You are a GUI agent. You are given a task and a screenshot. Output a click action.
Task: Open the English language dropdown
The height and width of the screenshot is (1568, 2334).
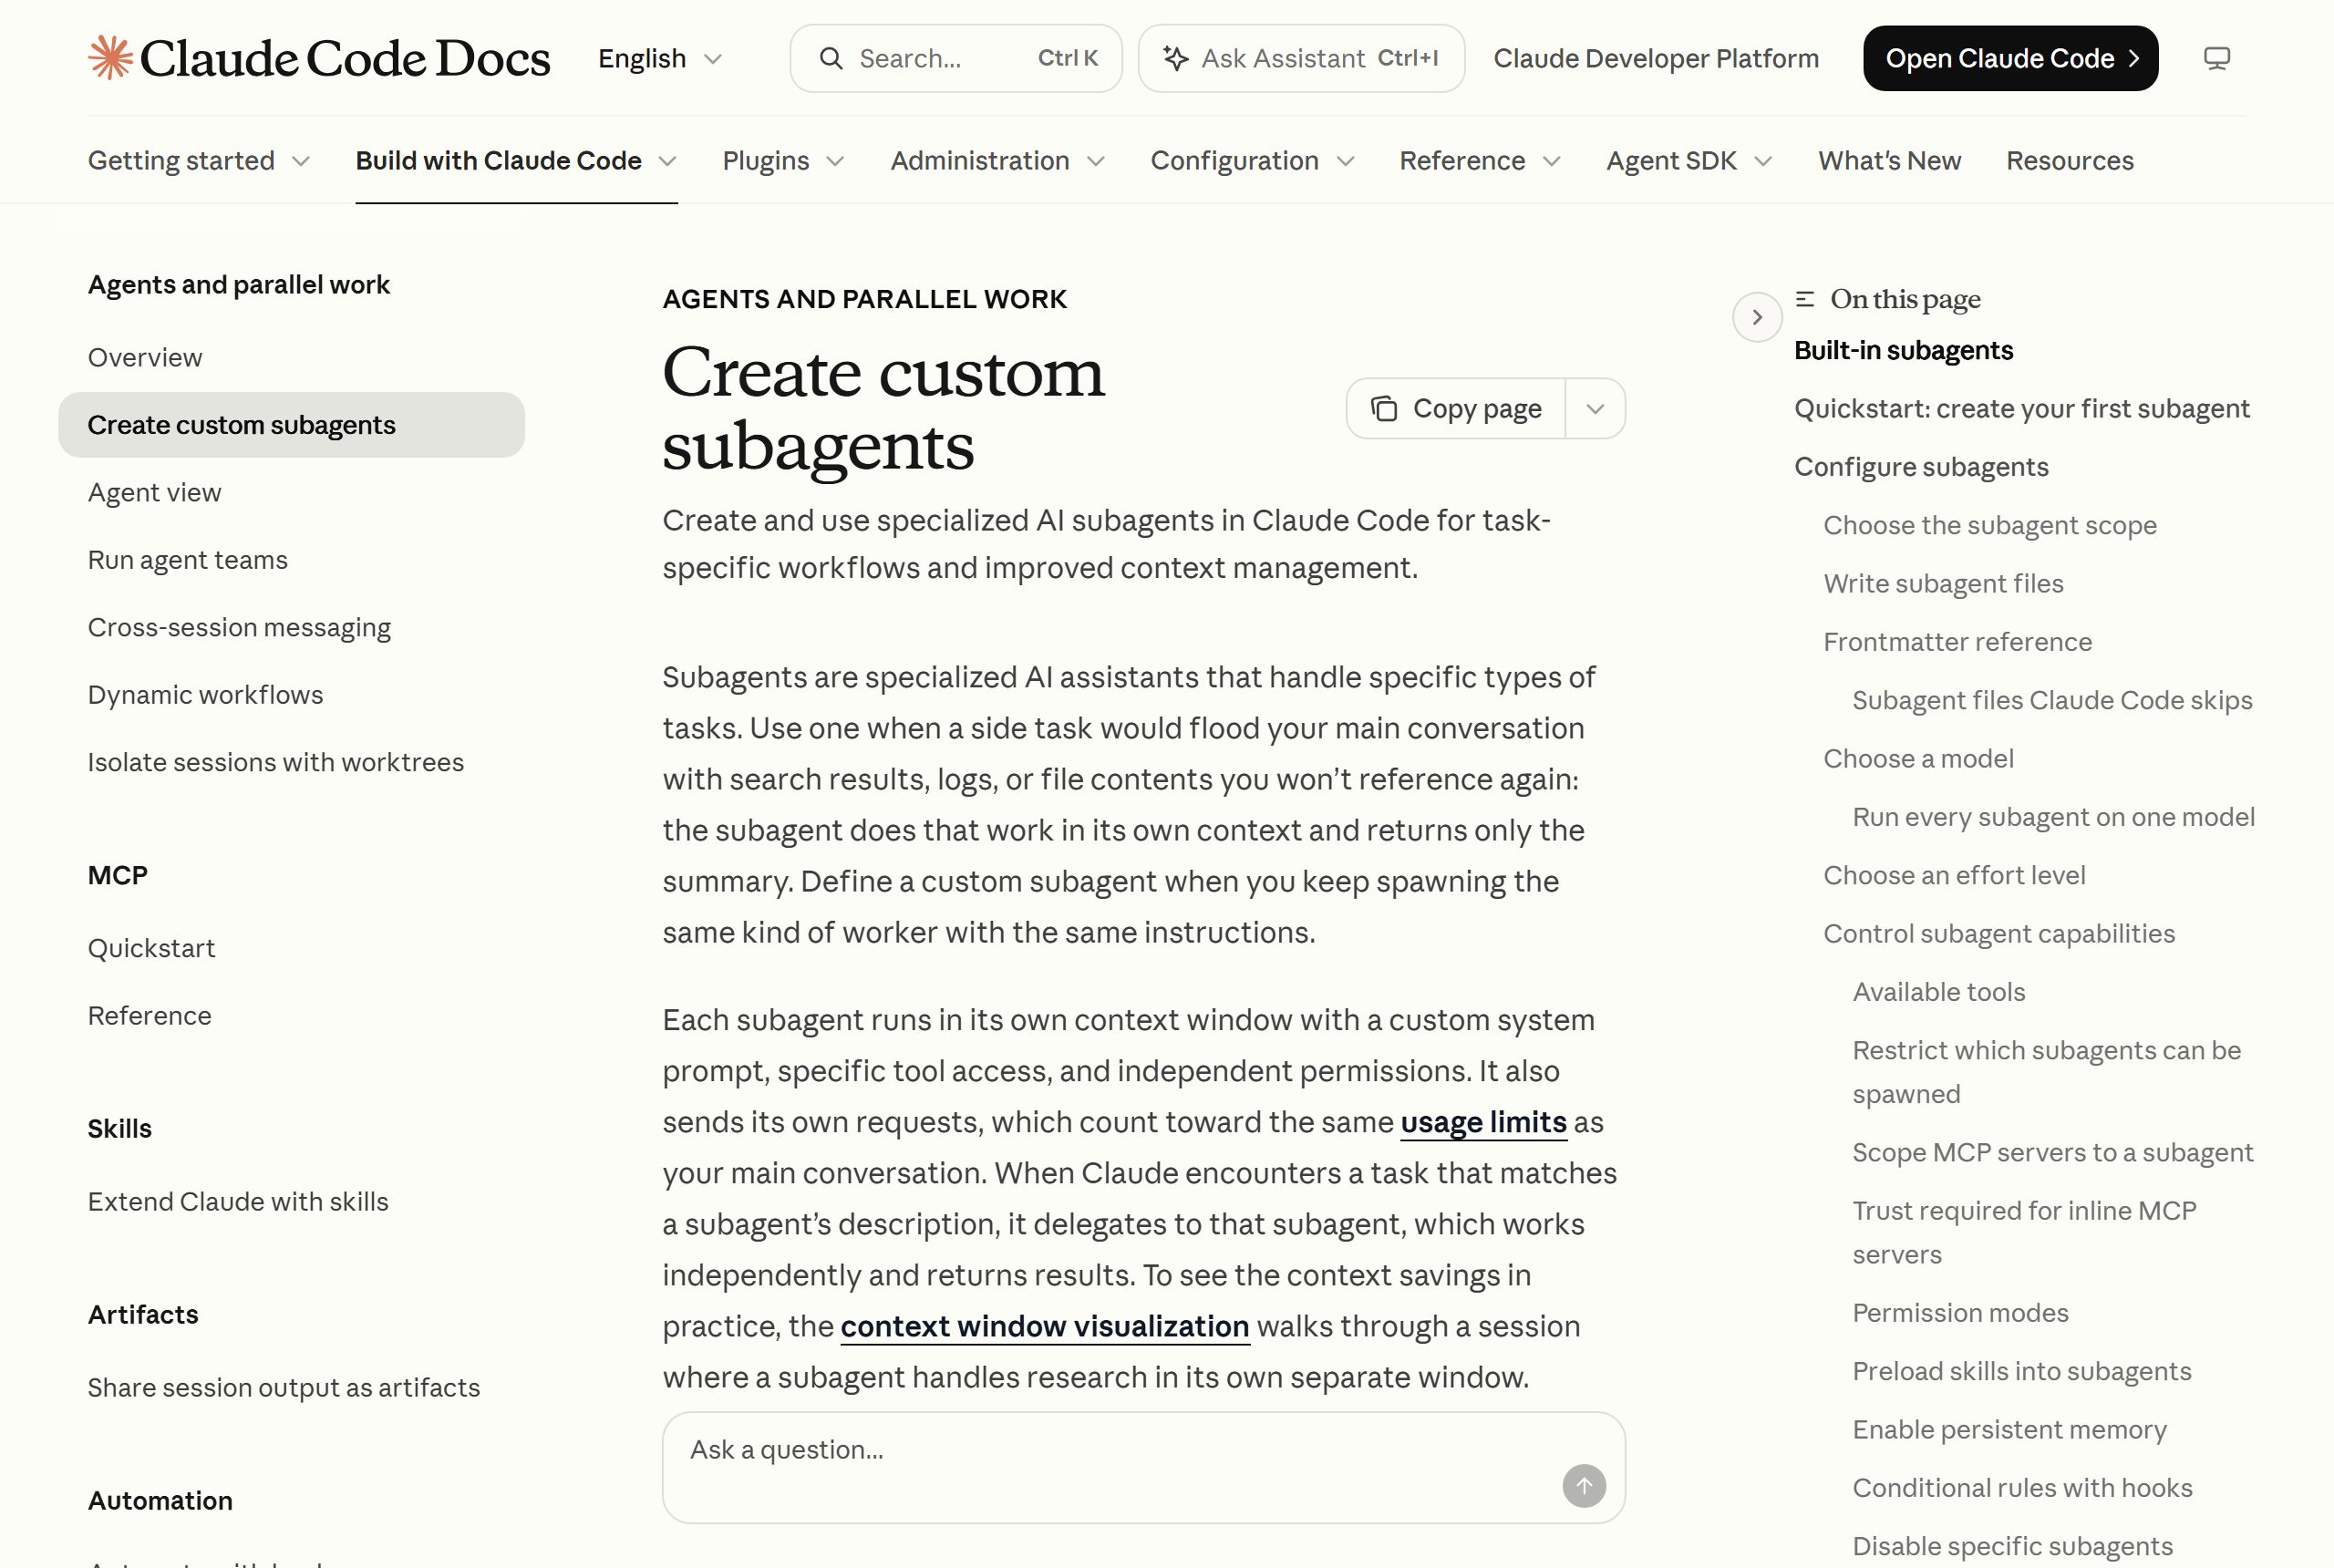[660, 58]
